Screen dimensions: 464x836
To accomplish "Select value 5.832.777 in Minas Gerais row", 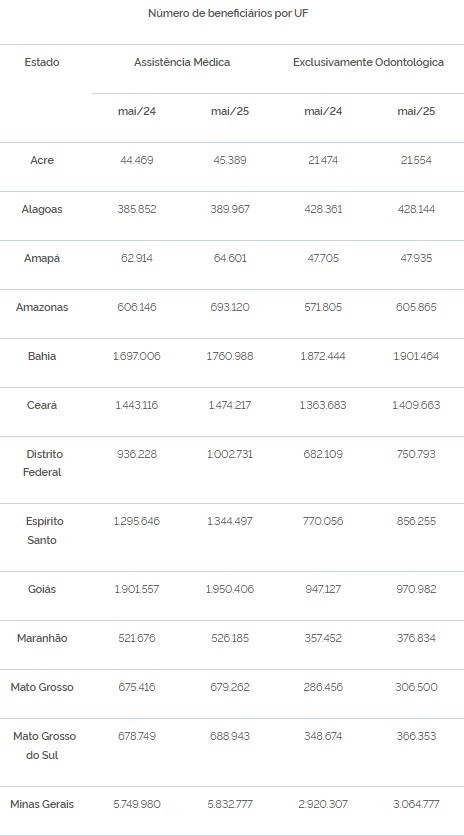I will [230, 805].
